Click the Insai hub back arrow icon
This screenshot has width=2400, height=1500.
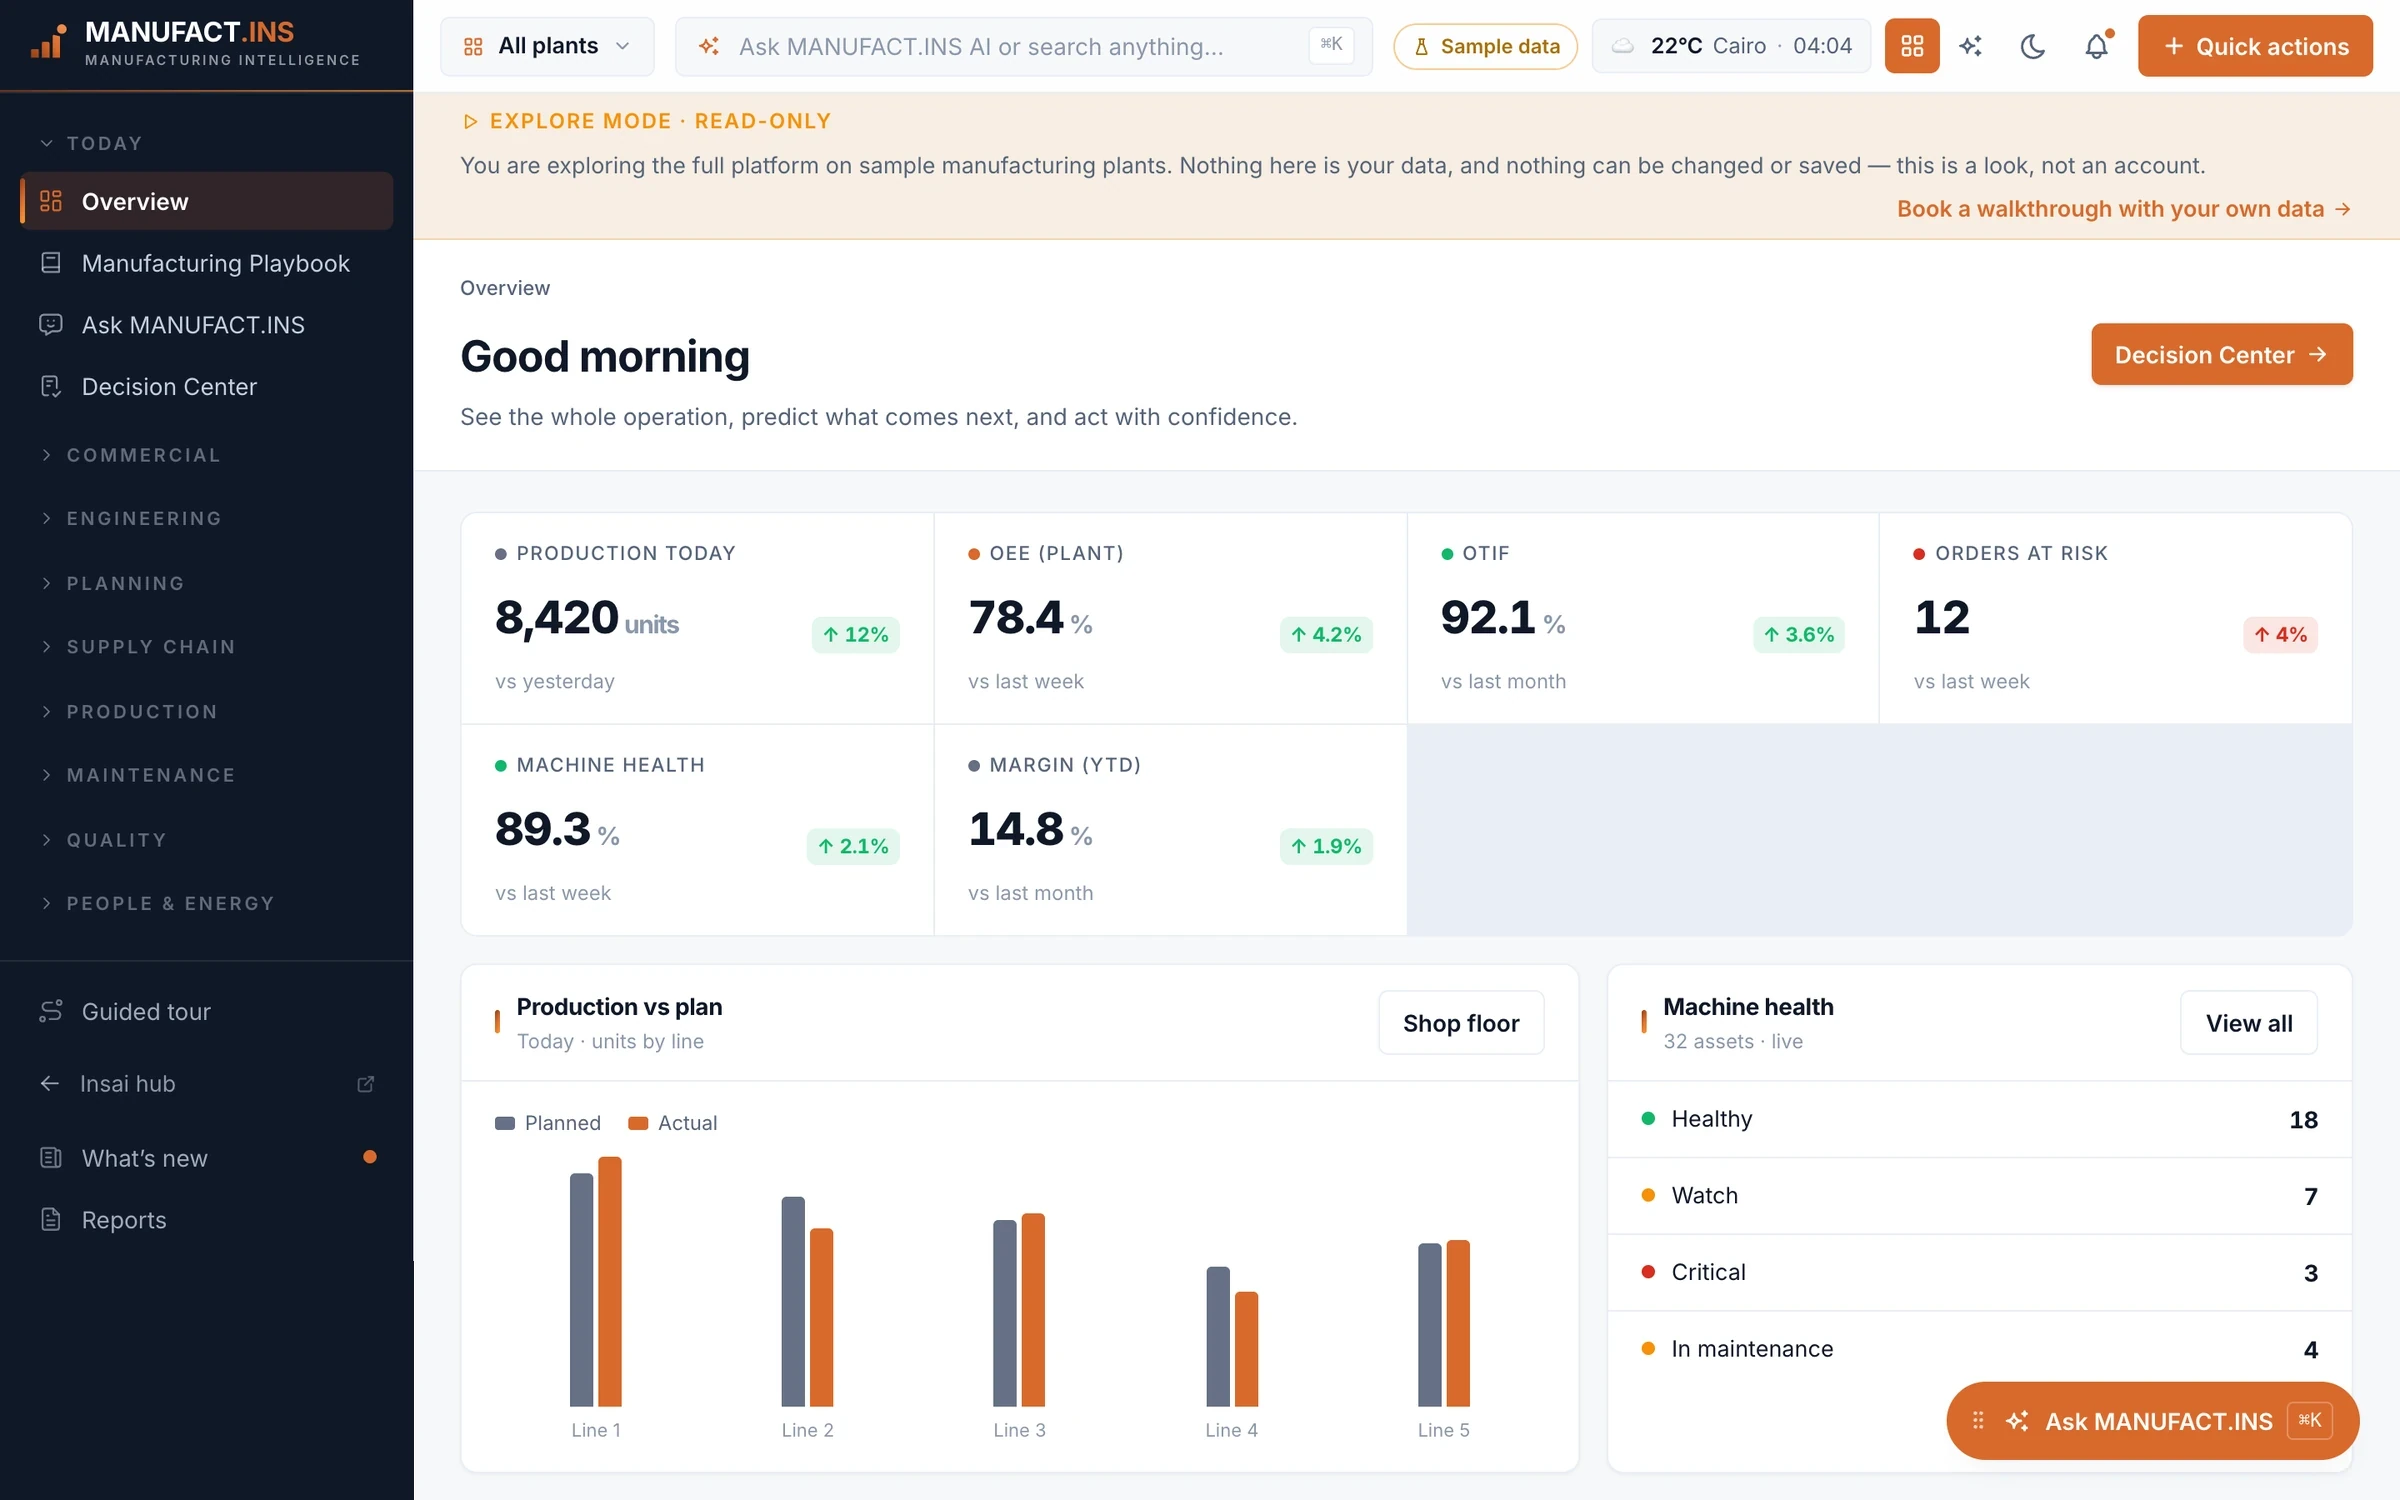tap(50, 1084)
